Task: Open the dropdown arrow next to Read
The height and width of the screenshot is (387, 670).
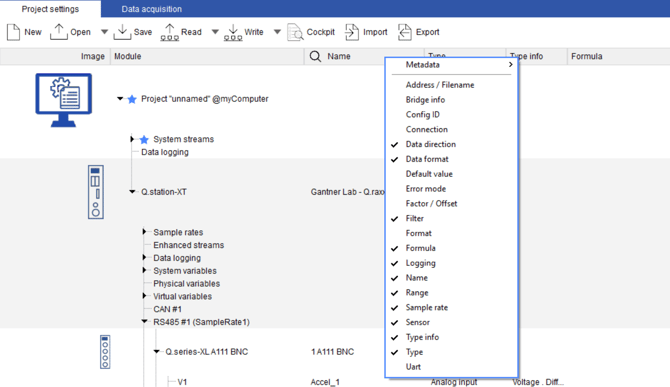Action: [x=215, y=32]
